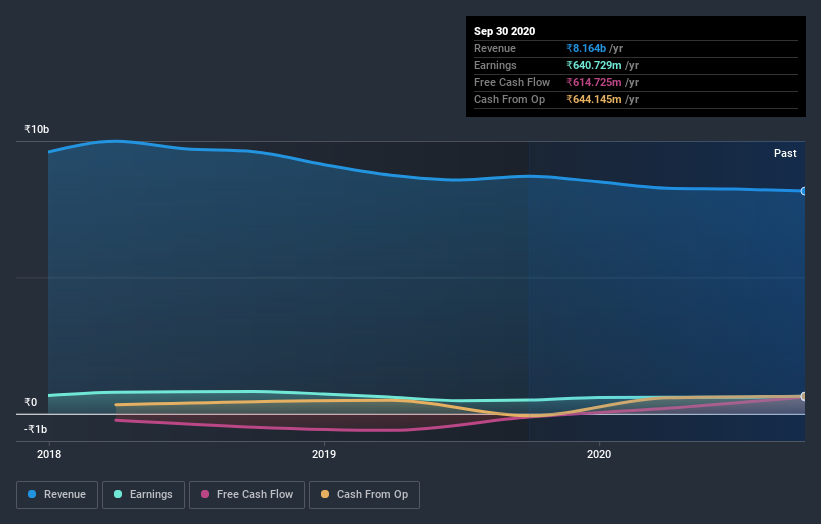The width and height of the screenshot is (821, 524).
Task: Click the Free Cash Flow label in tooltip
Action: tap(512, 82)
